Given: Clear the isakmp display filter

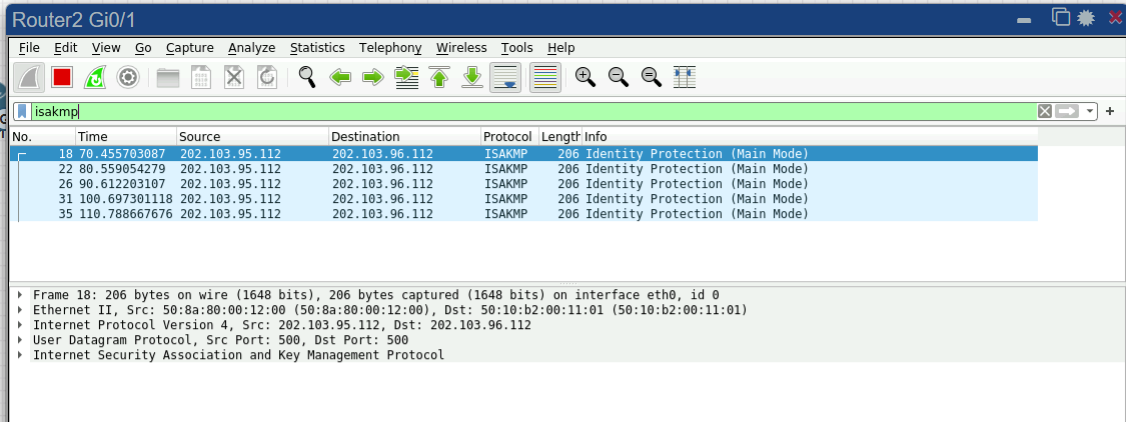Looking at the screenshot, I should click(x=1045, y=111).
